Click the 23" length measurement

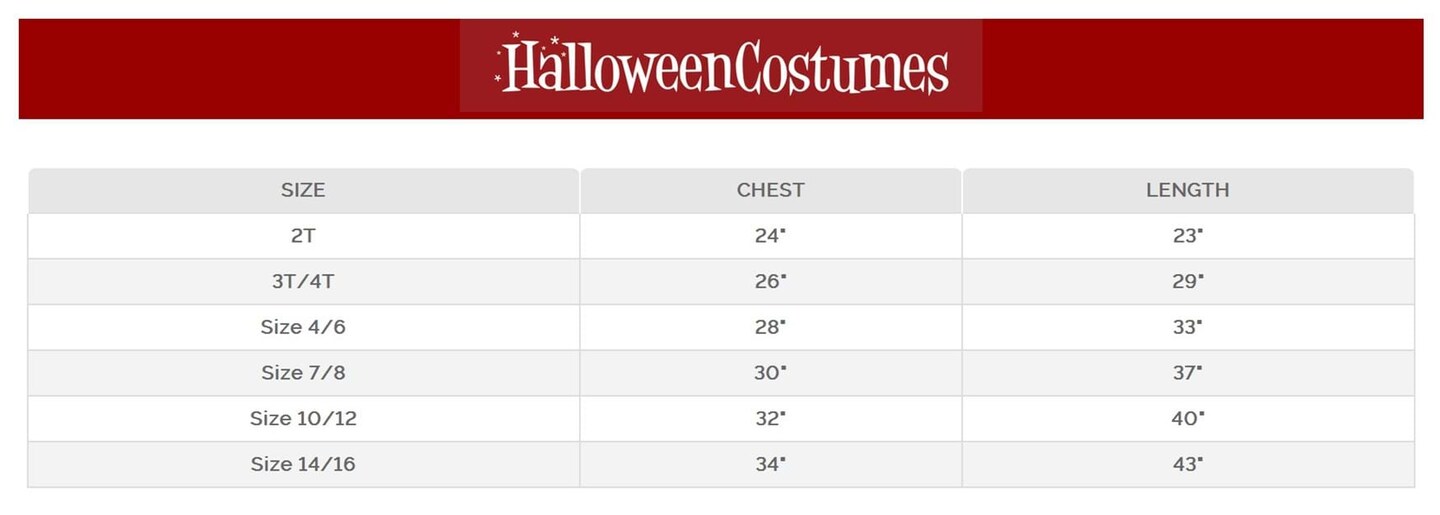pyautogui.click(x=1187, y=236)
